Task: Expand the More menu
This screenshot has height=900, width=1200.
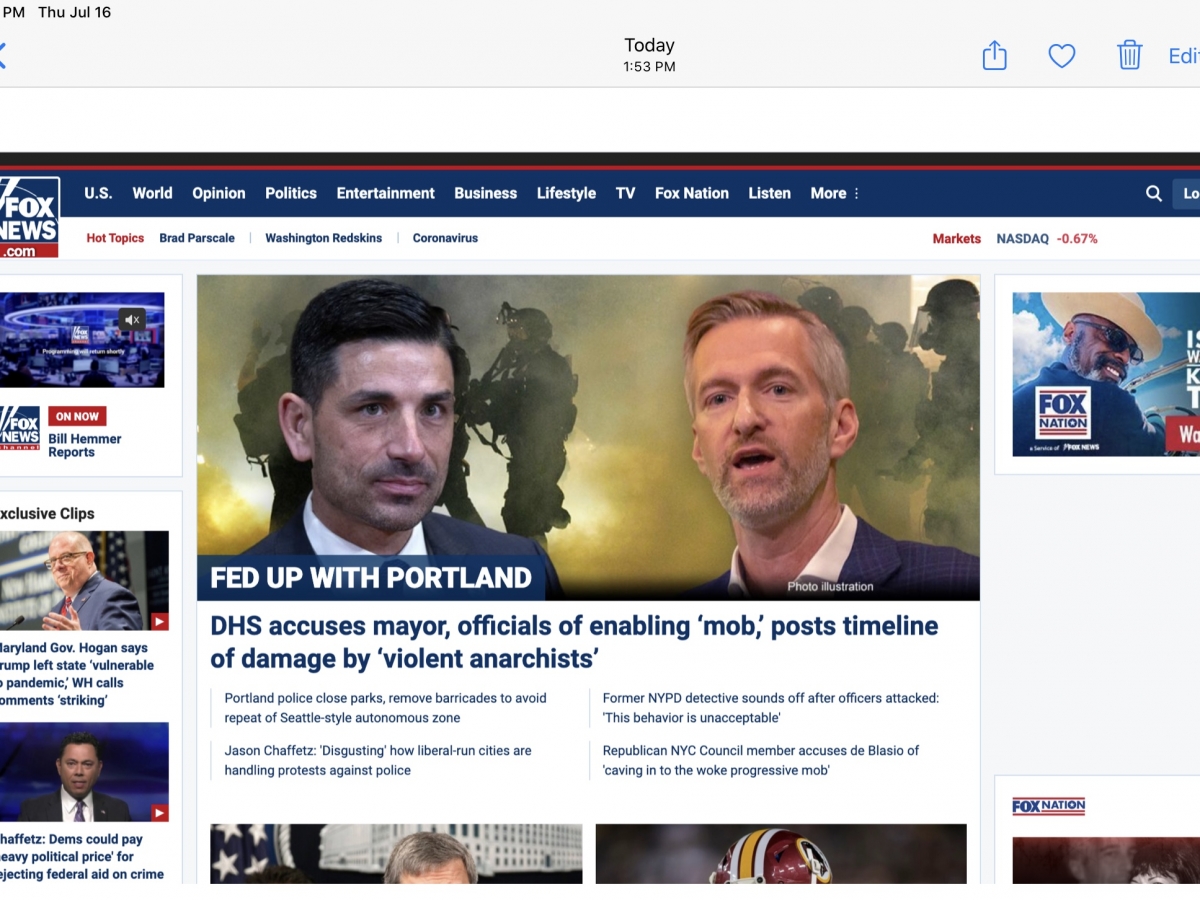Action: coord(835,193)
